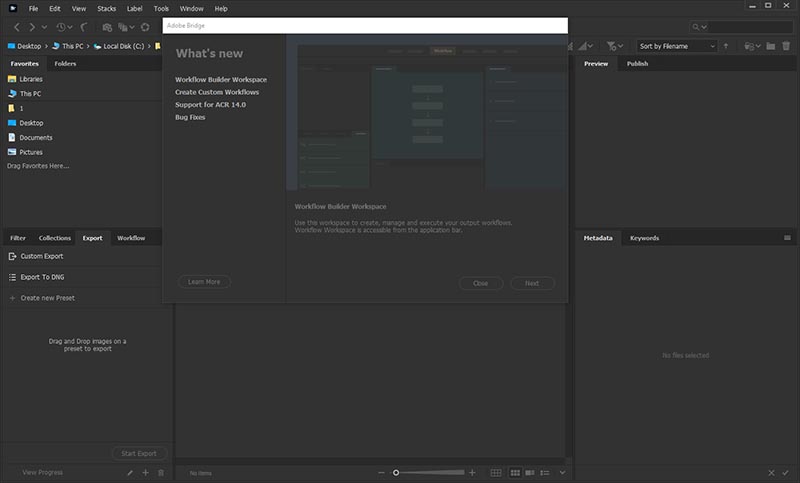Viewport: 800px width, 483px height.
Task: Select Create Custom Workflows topic
Action: (217, 92)
